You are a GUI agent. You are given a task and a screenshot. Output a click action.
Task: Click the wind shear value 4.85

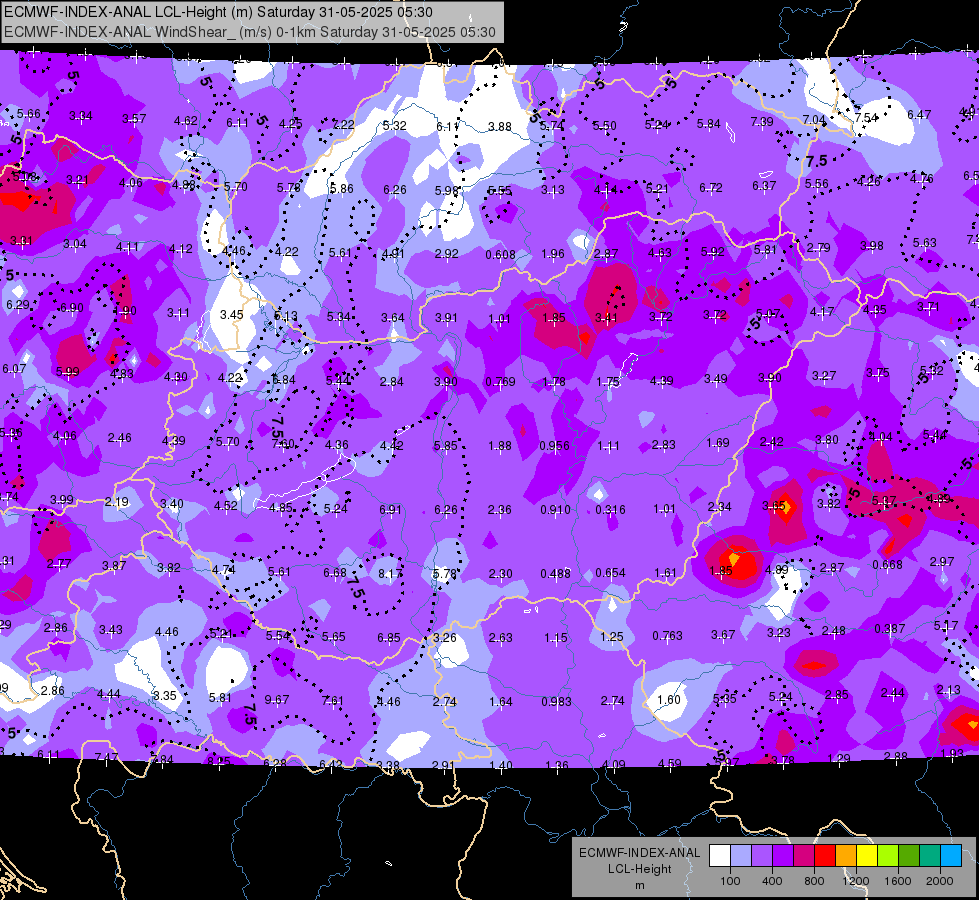tap(280, 508)
